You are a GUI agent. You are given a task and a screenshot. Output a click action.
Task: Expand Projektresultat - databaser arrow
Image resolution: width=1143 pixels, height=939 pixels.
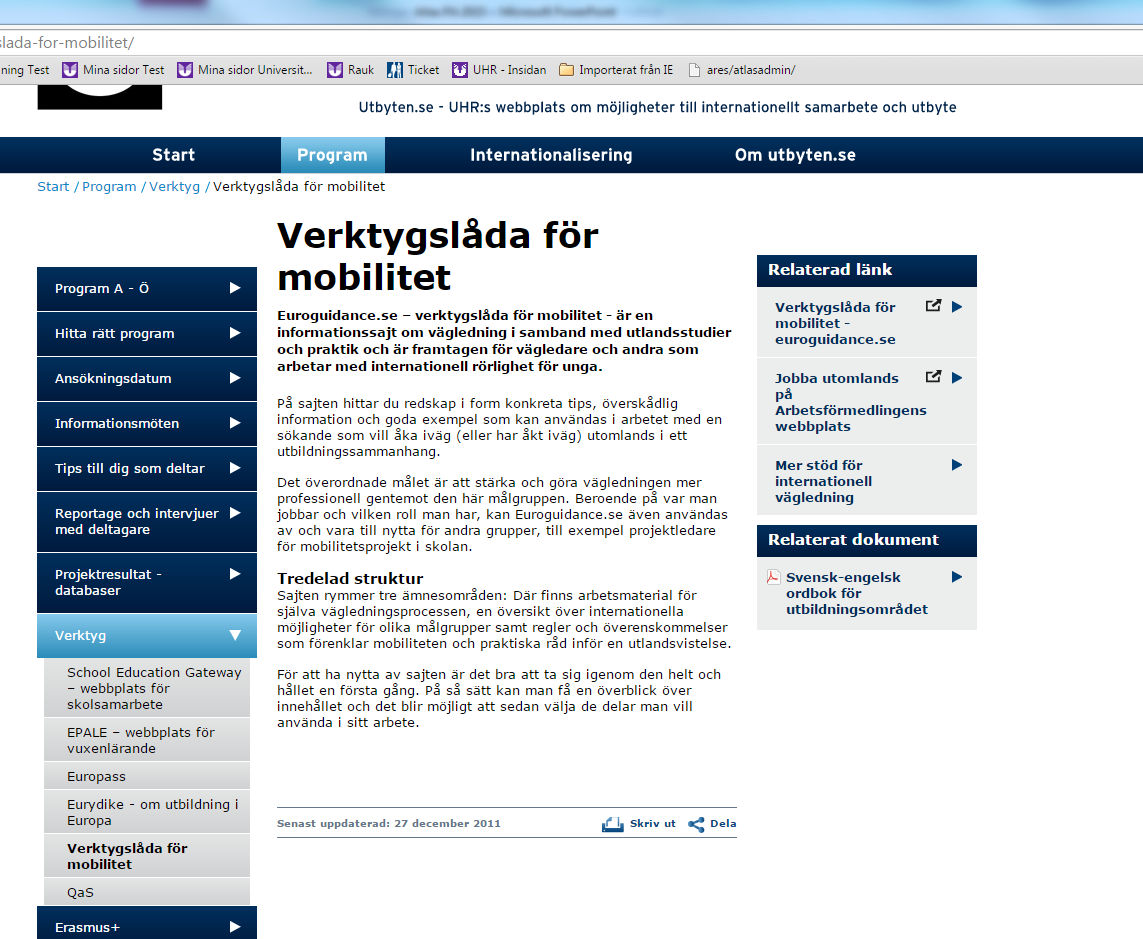[x=235, y=574]
